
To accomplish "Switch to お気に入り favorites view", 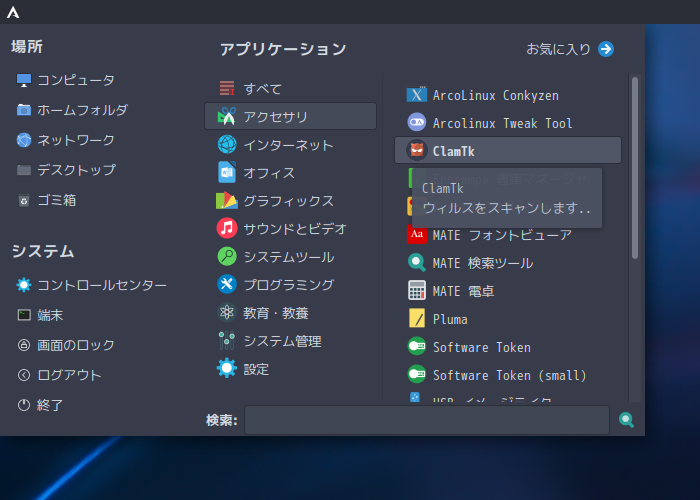I will [570, 49].
